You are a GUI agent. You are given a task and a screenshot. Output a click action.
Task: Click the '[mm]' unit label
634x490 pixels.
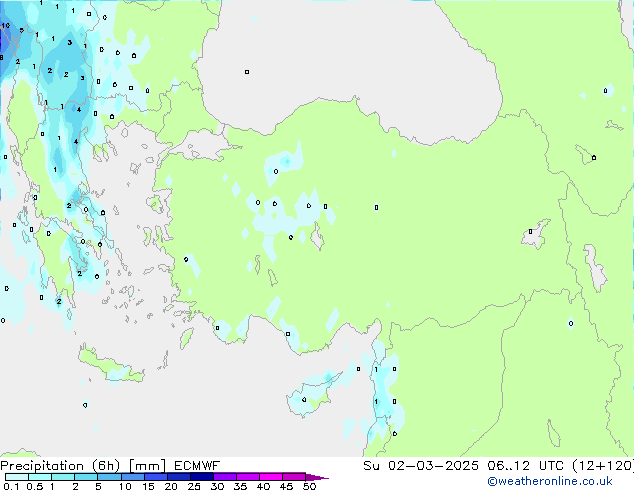pos(147,466)
